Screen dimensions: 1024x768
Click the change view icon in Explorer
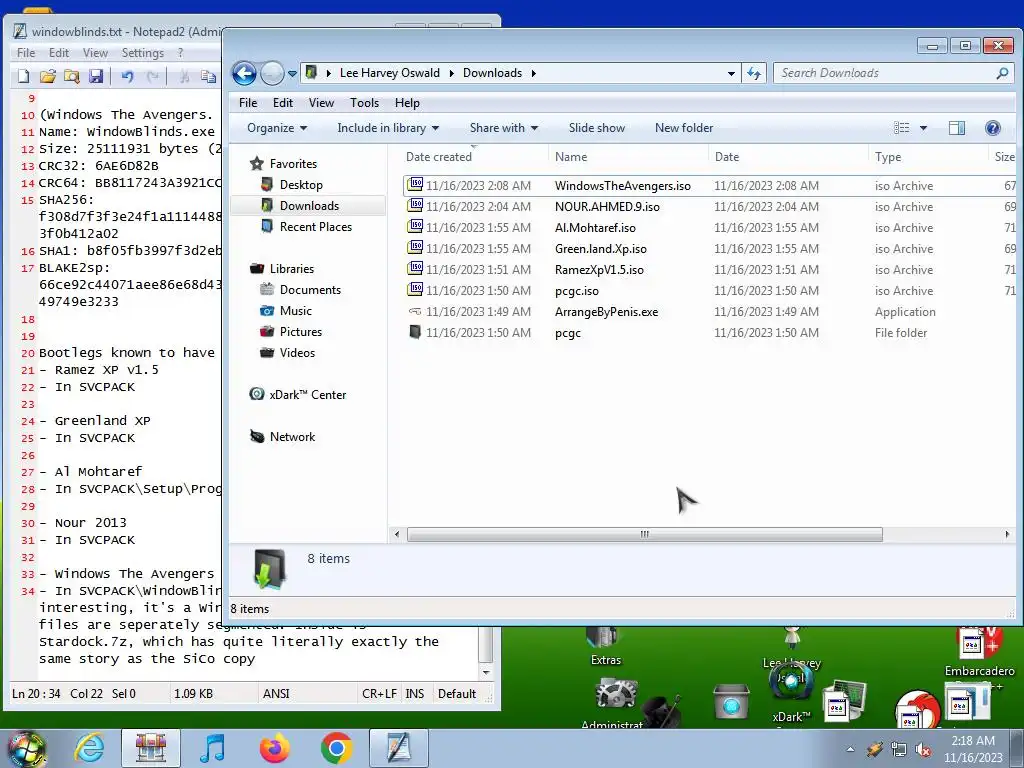pyautogui.click(x=902, y=128)
